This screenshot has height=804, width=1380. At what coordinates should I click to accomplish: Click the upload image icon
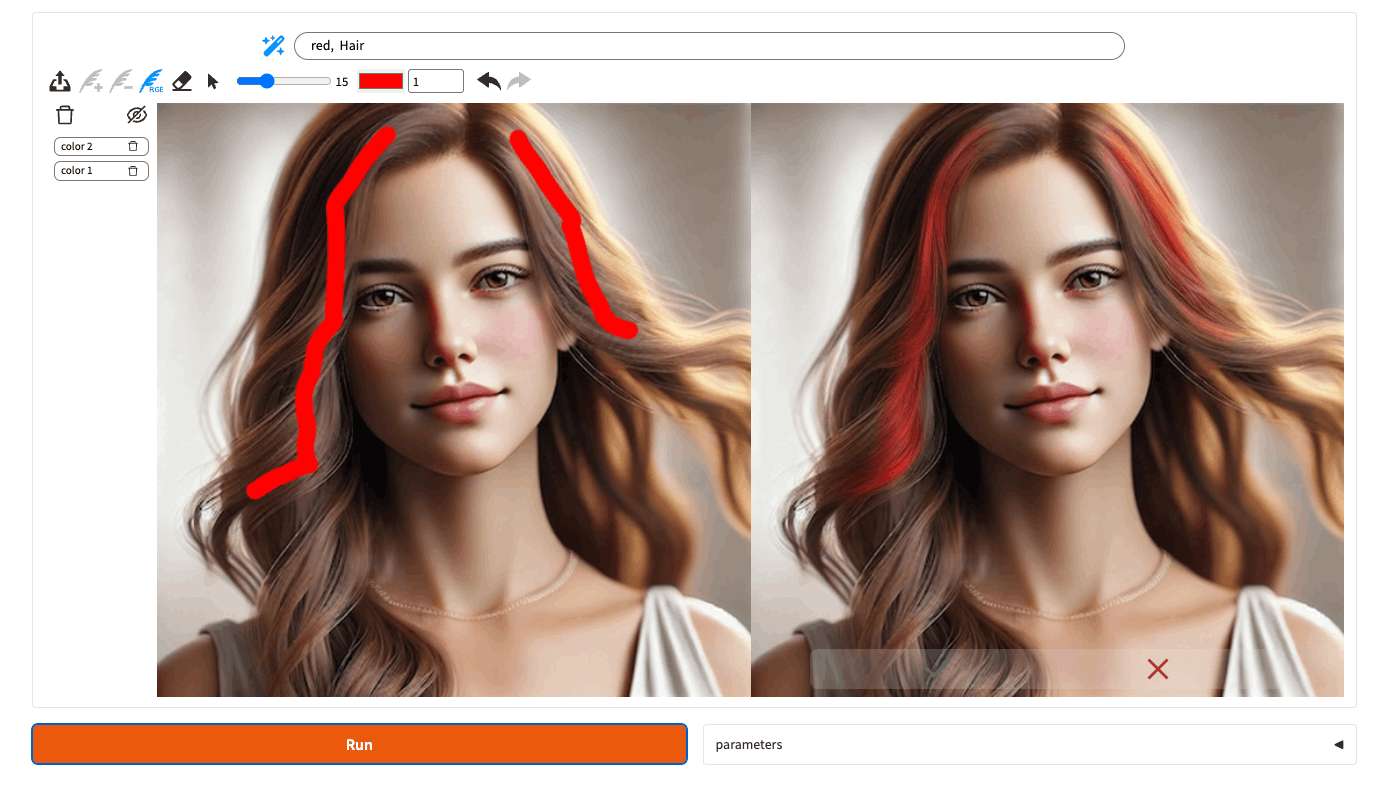60,82
